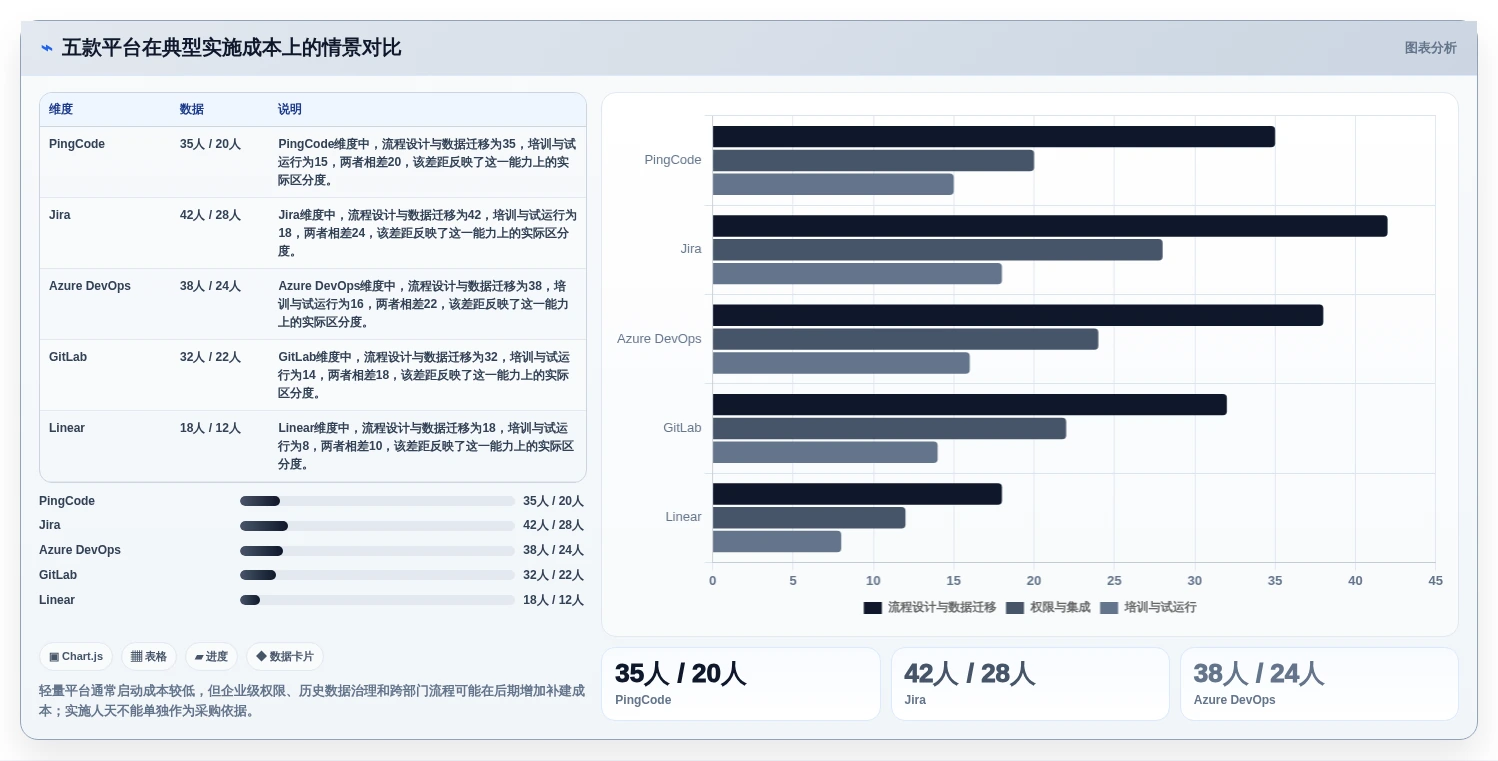This screenshot has height=761, width=1498.
Task: Click 18人 / 12人 table cell
Action: 210,428
